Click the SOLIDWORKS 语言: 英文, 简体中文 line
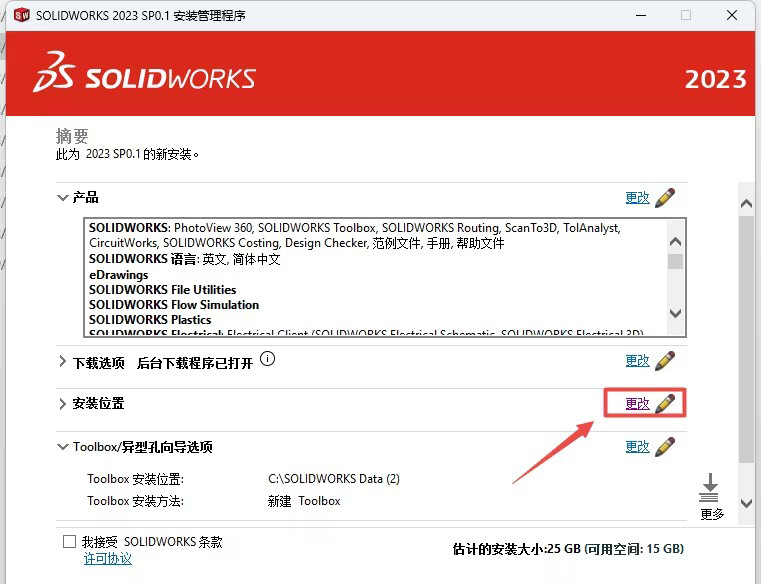761x584 pixels. click(x=184, y=259)
